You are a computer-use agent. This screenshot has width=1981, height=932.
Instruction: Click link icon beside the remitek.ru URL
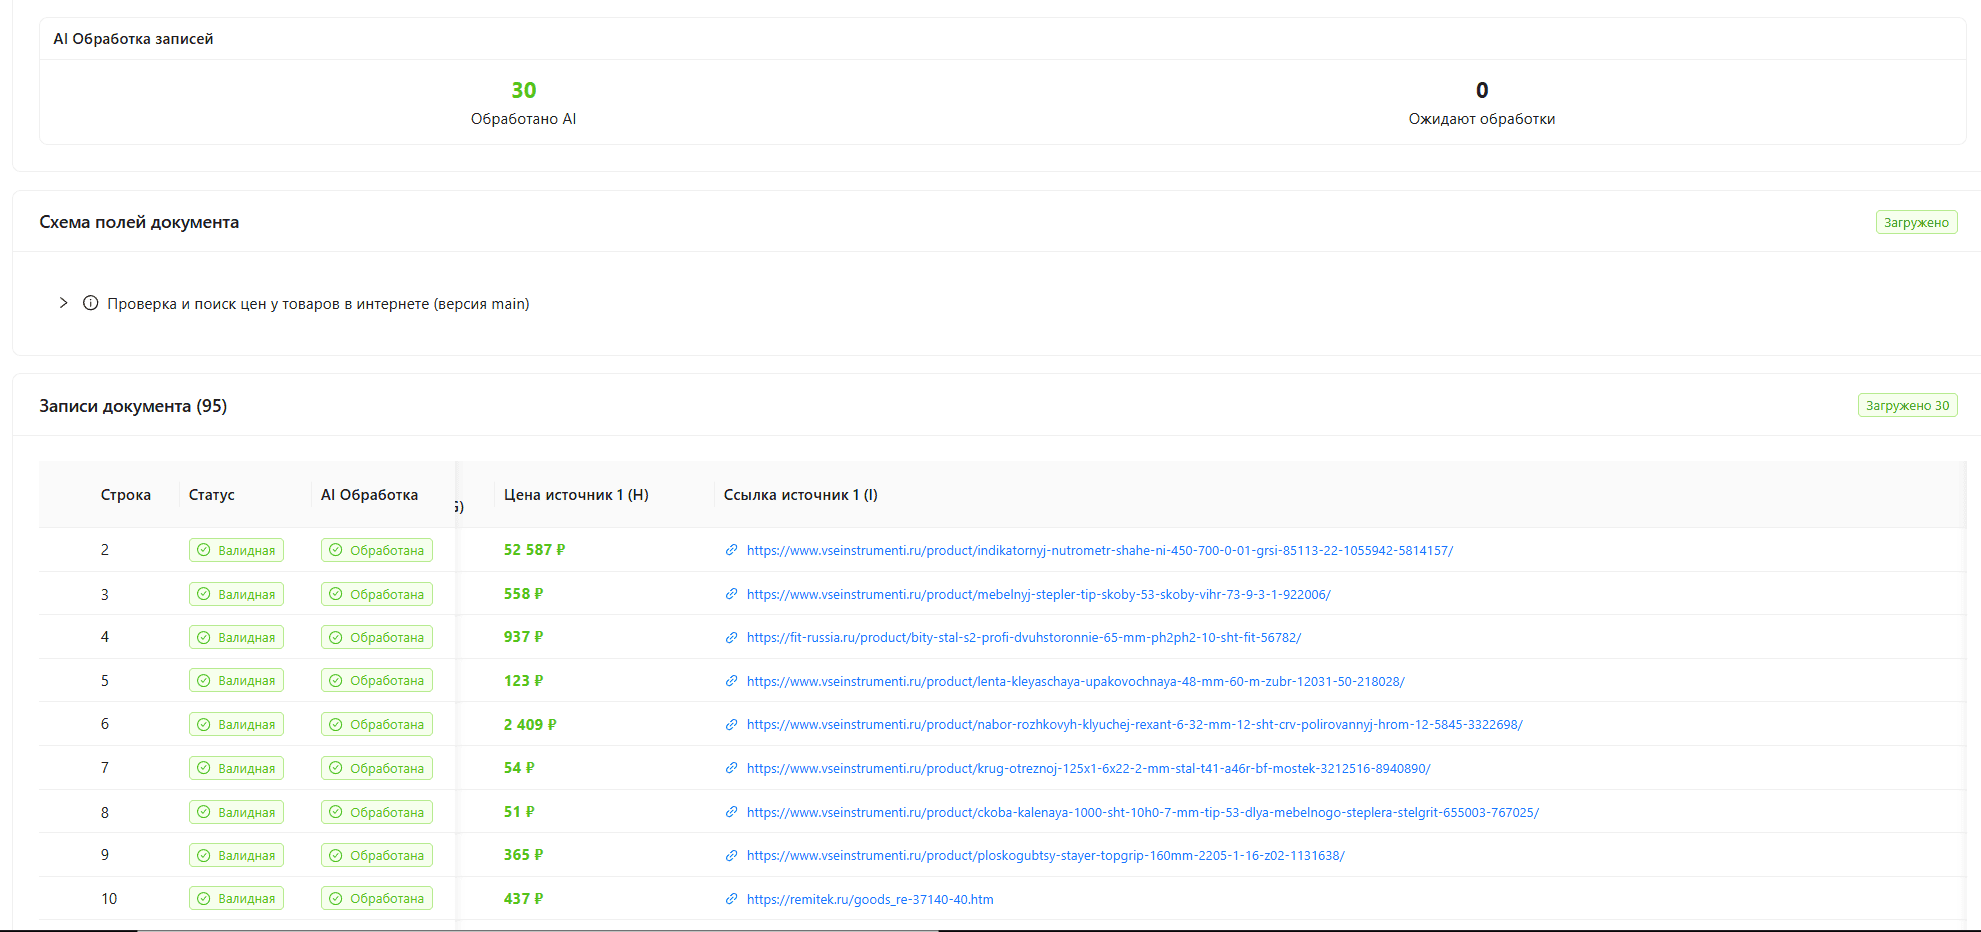click(731, 899)
